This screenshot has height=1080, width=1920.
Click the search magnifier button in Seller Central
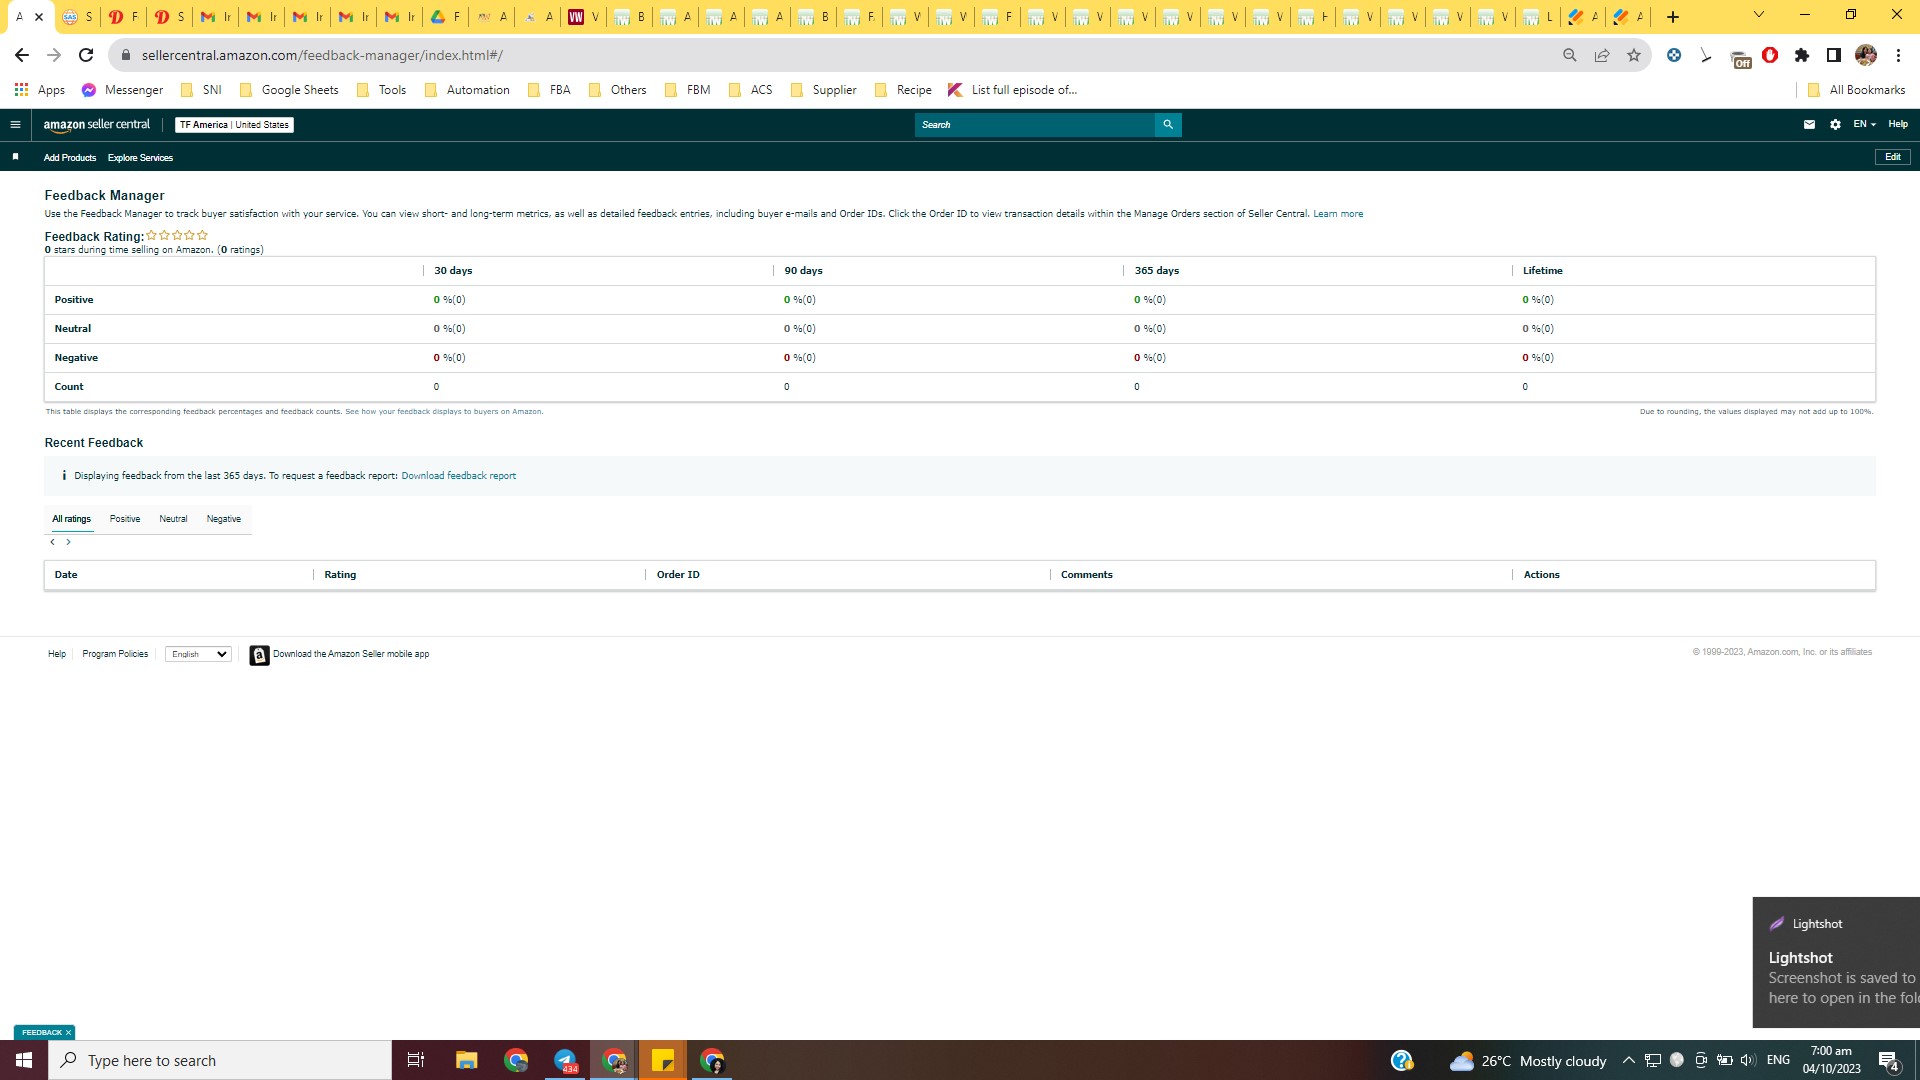click(x=1168, y=125)
